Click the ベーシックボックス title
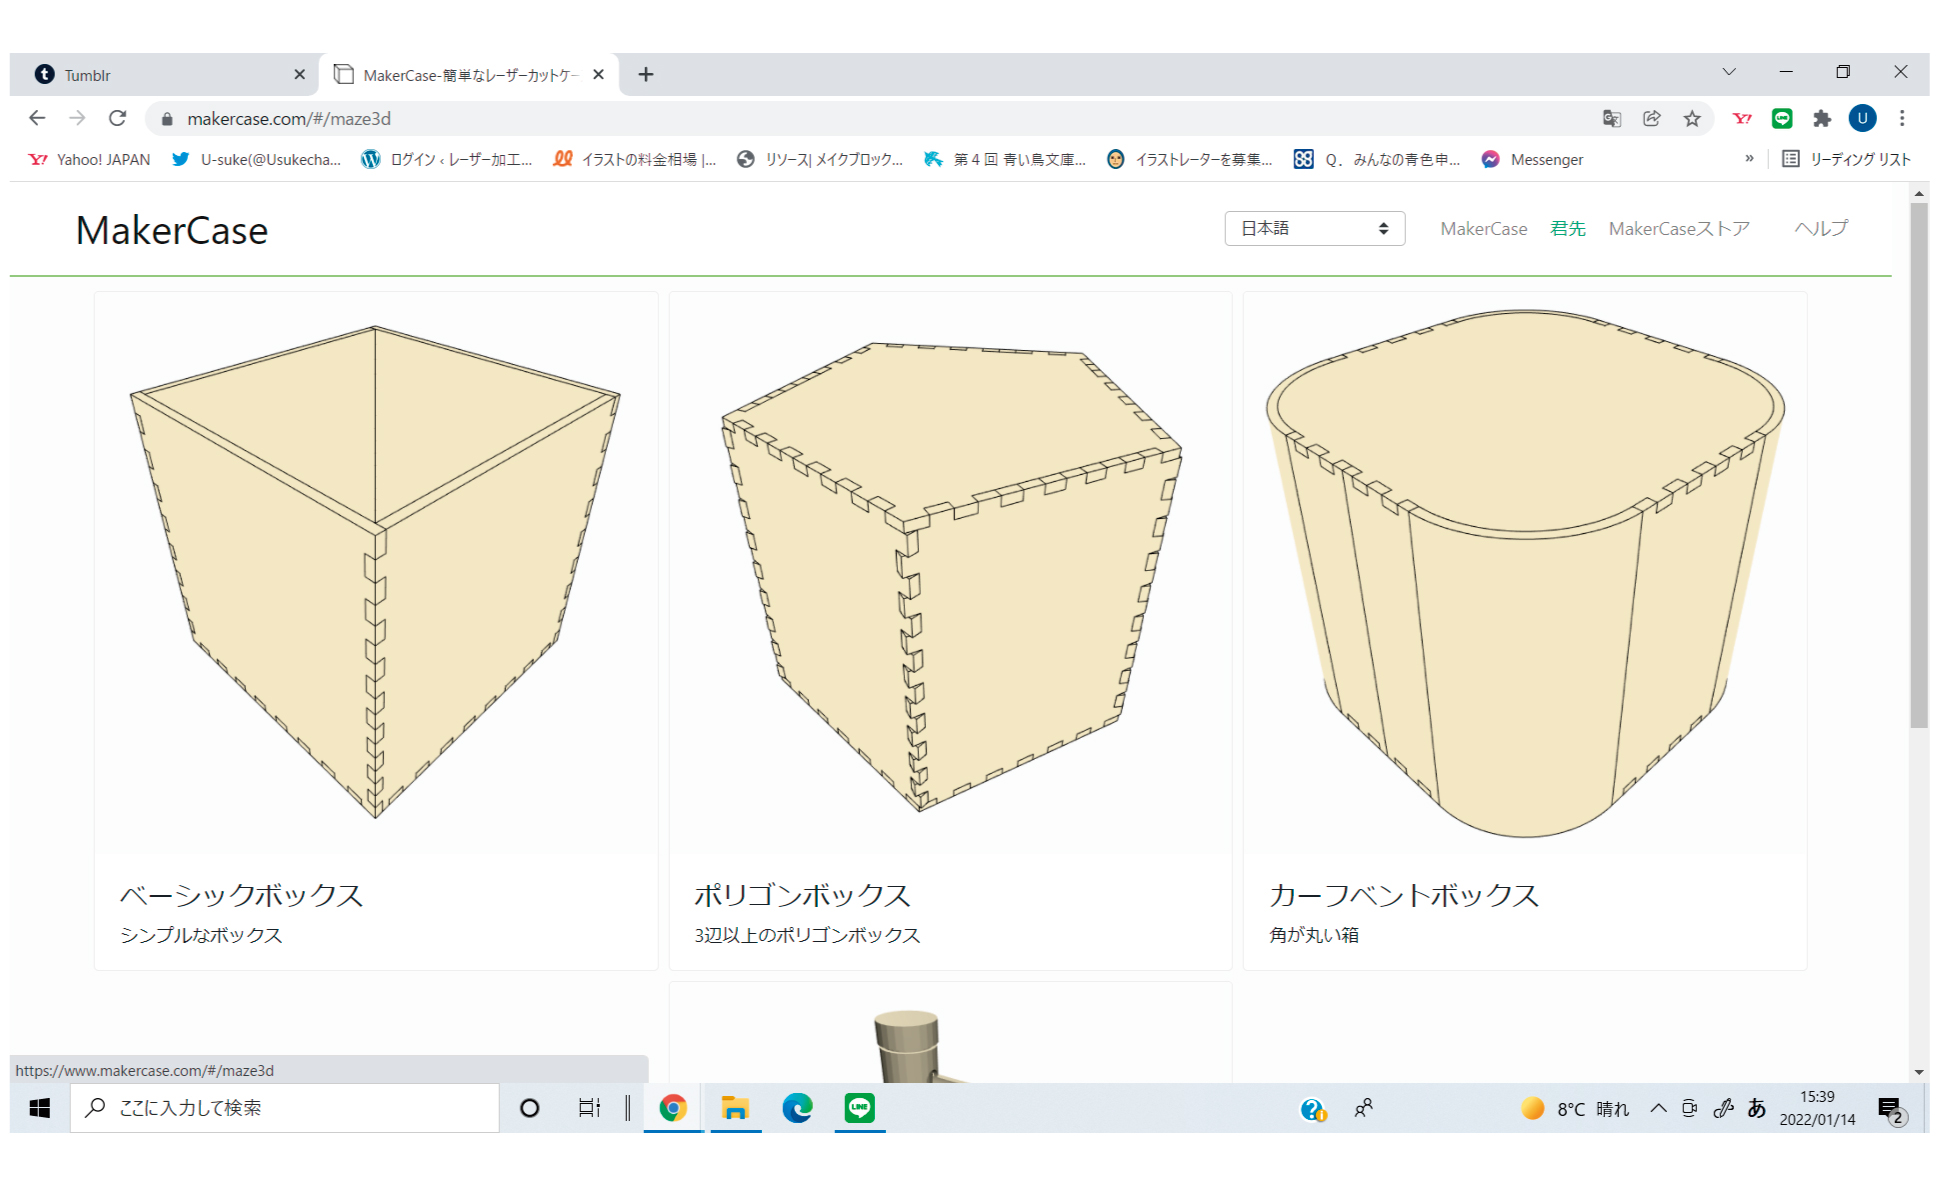1938x1179 pixels. 241,895
